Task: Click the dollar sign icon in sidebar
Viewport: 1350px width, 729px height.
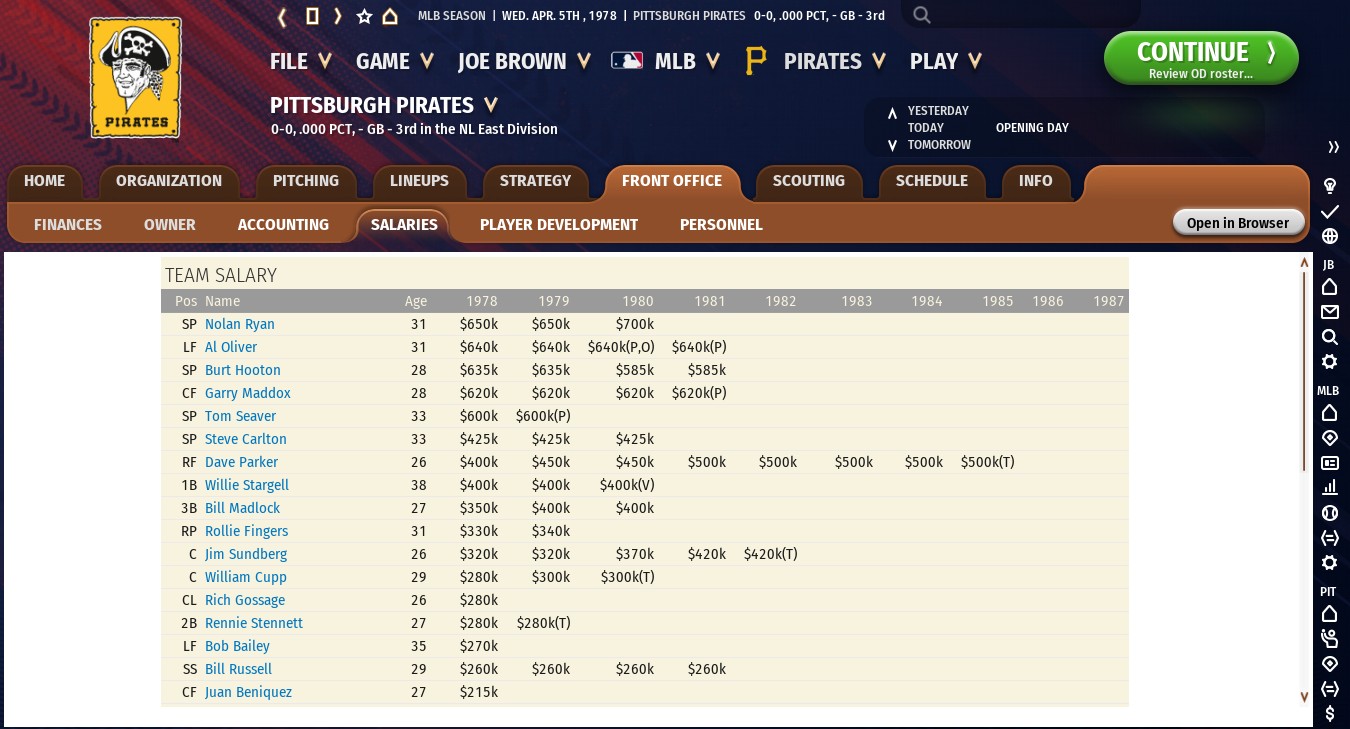Action: point(1330,713)
